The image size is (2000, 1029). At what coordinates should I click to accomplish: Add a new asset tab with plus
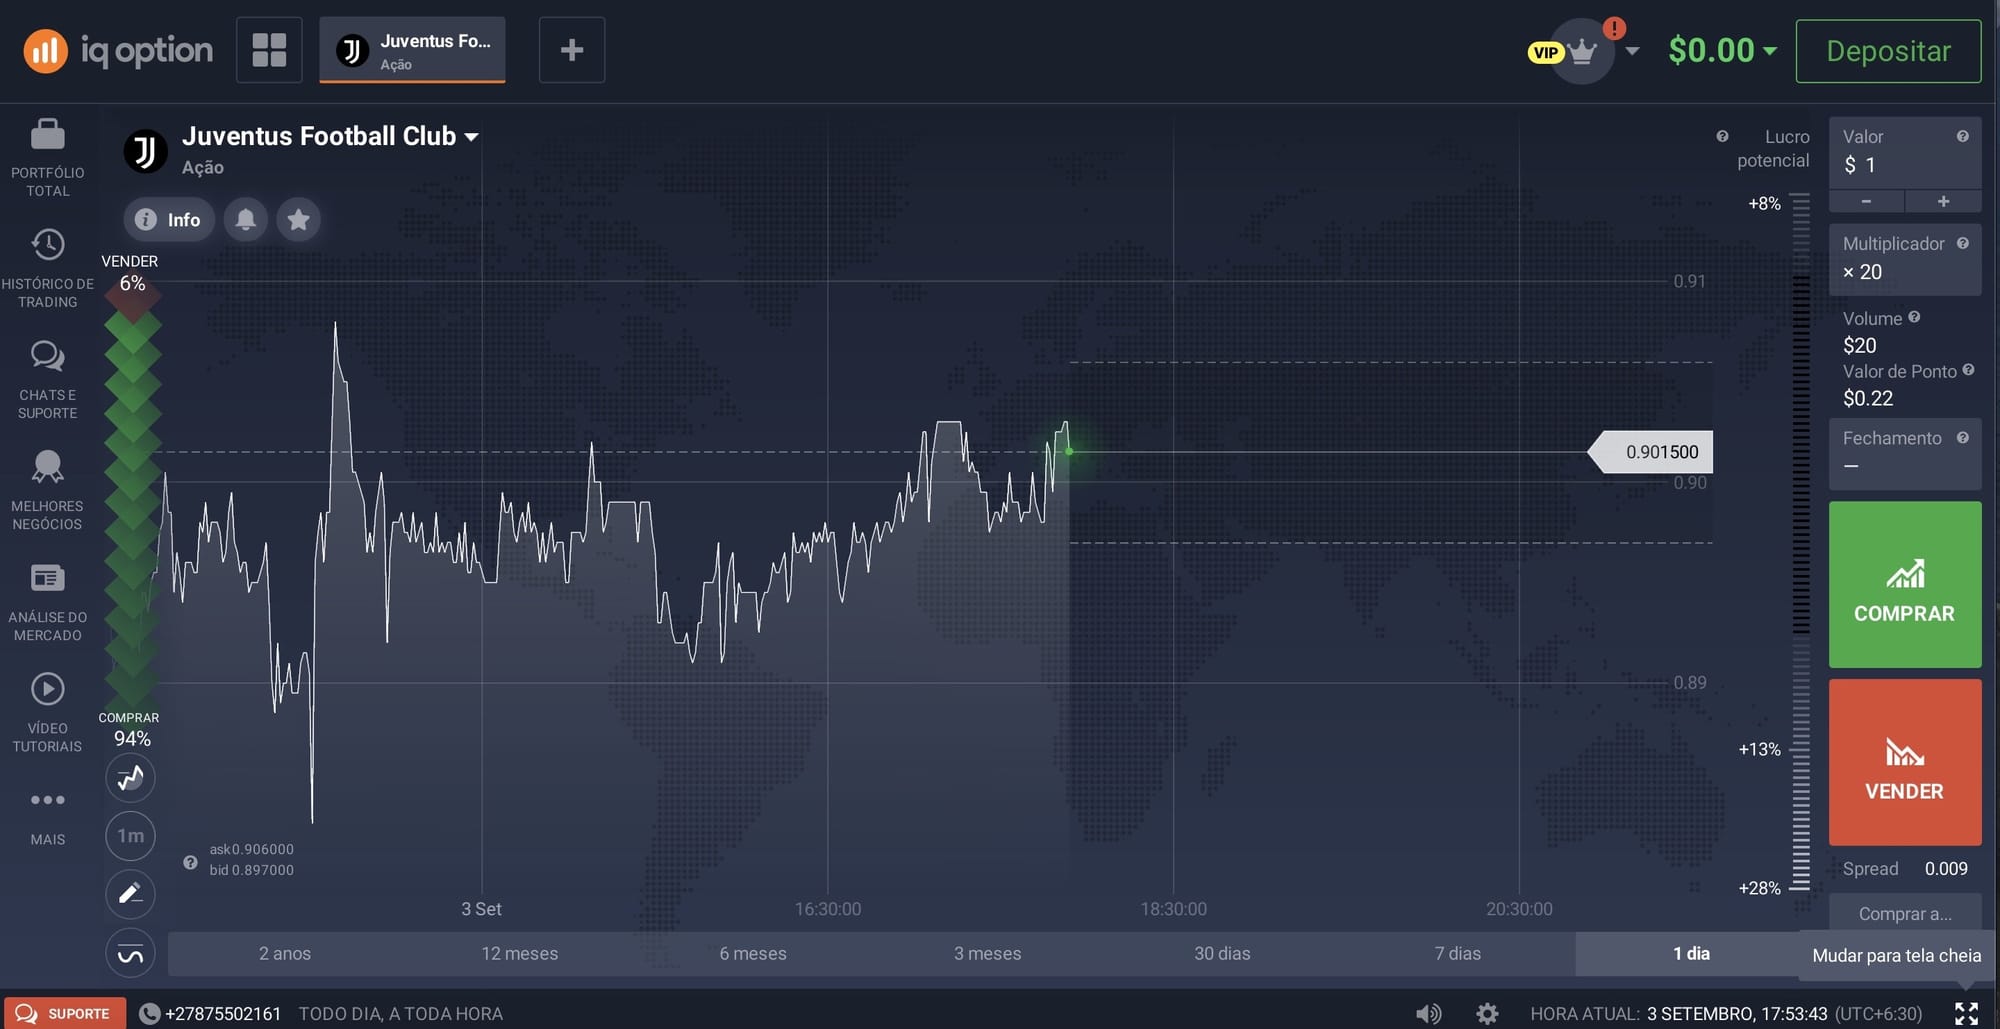point(572,50)
